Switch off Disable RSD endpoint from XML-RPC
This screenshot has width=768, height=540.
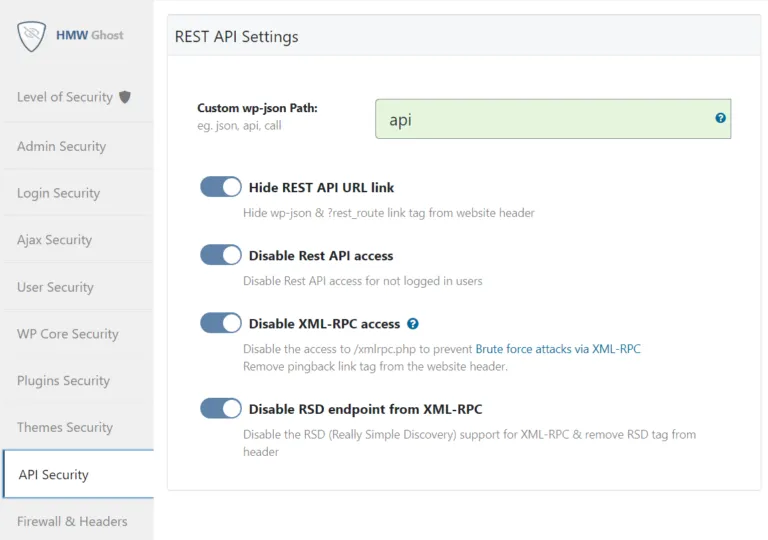tap(221, 408)
